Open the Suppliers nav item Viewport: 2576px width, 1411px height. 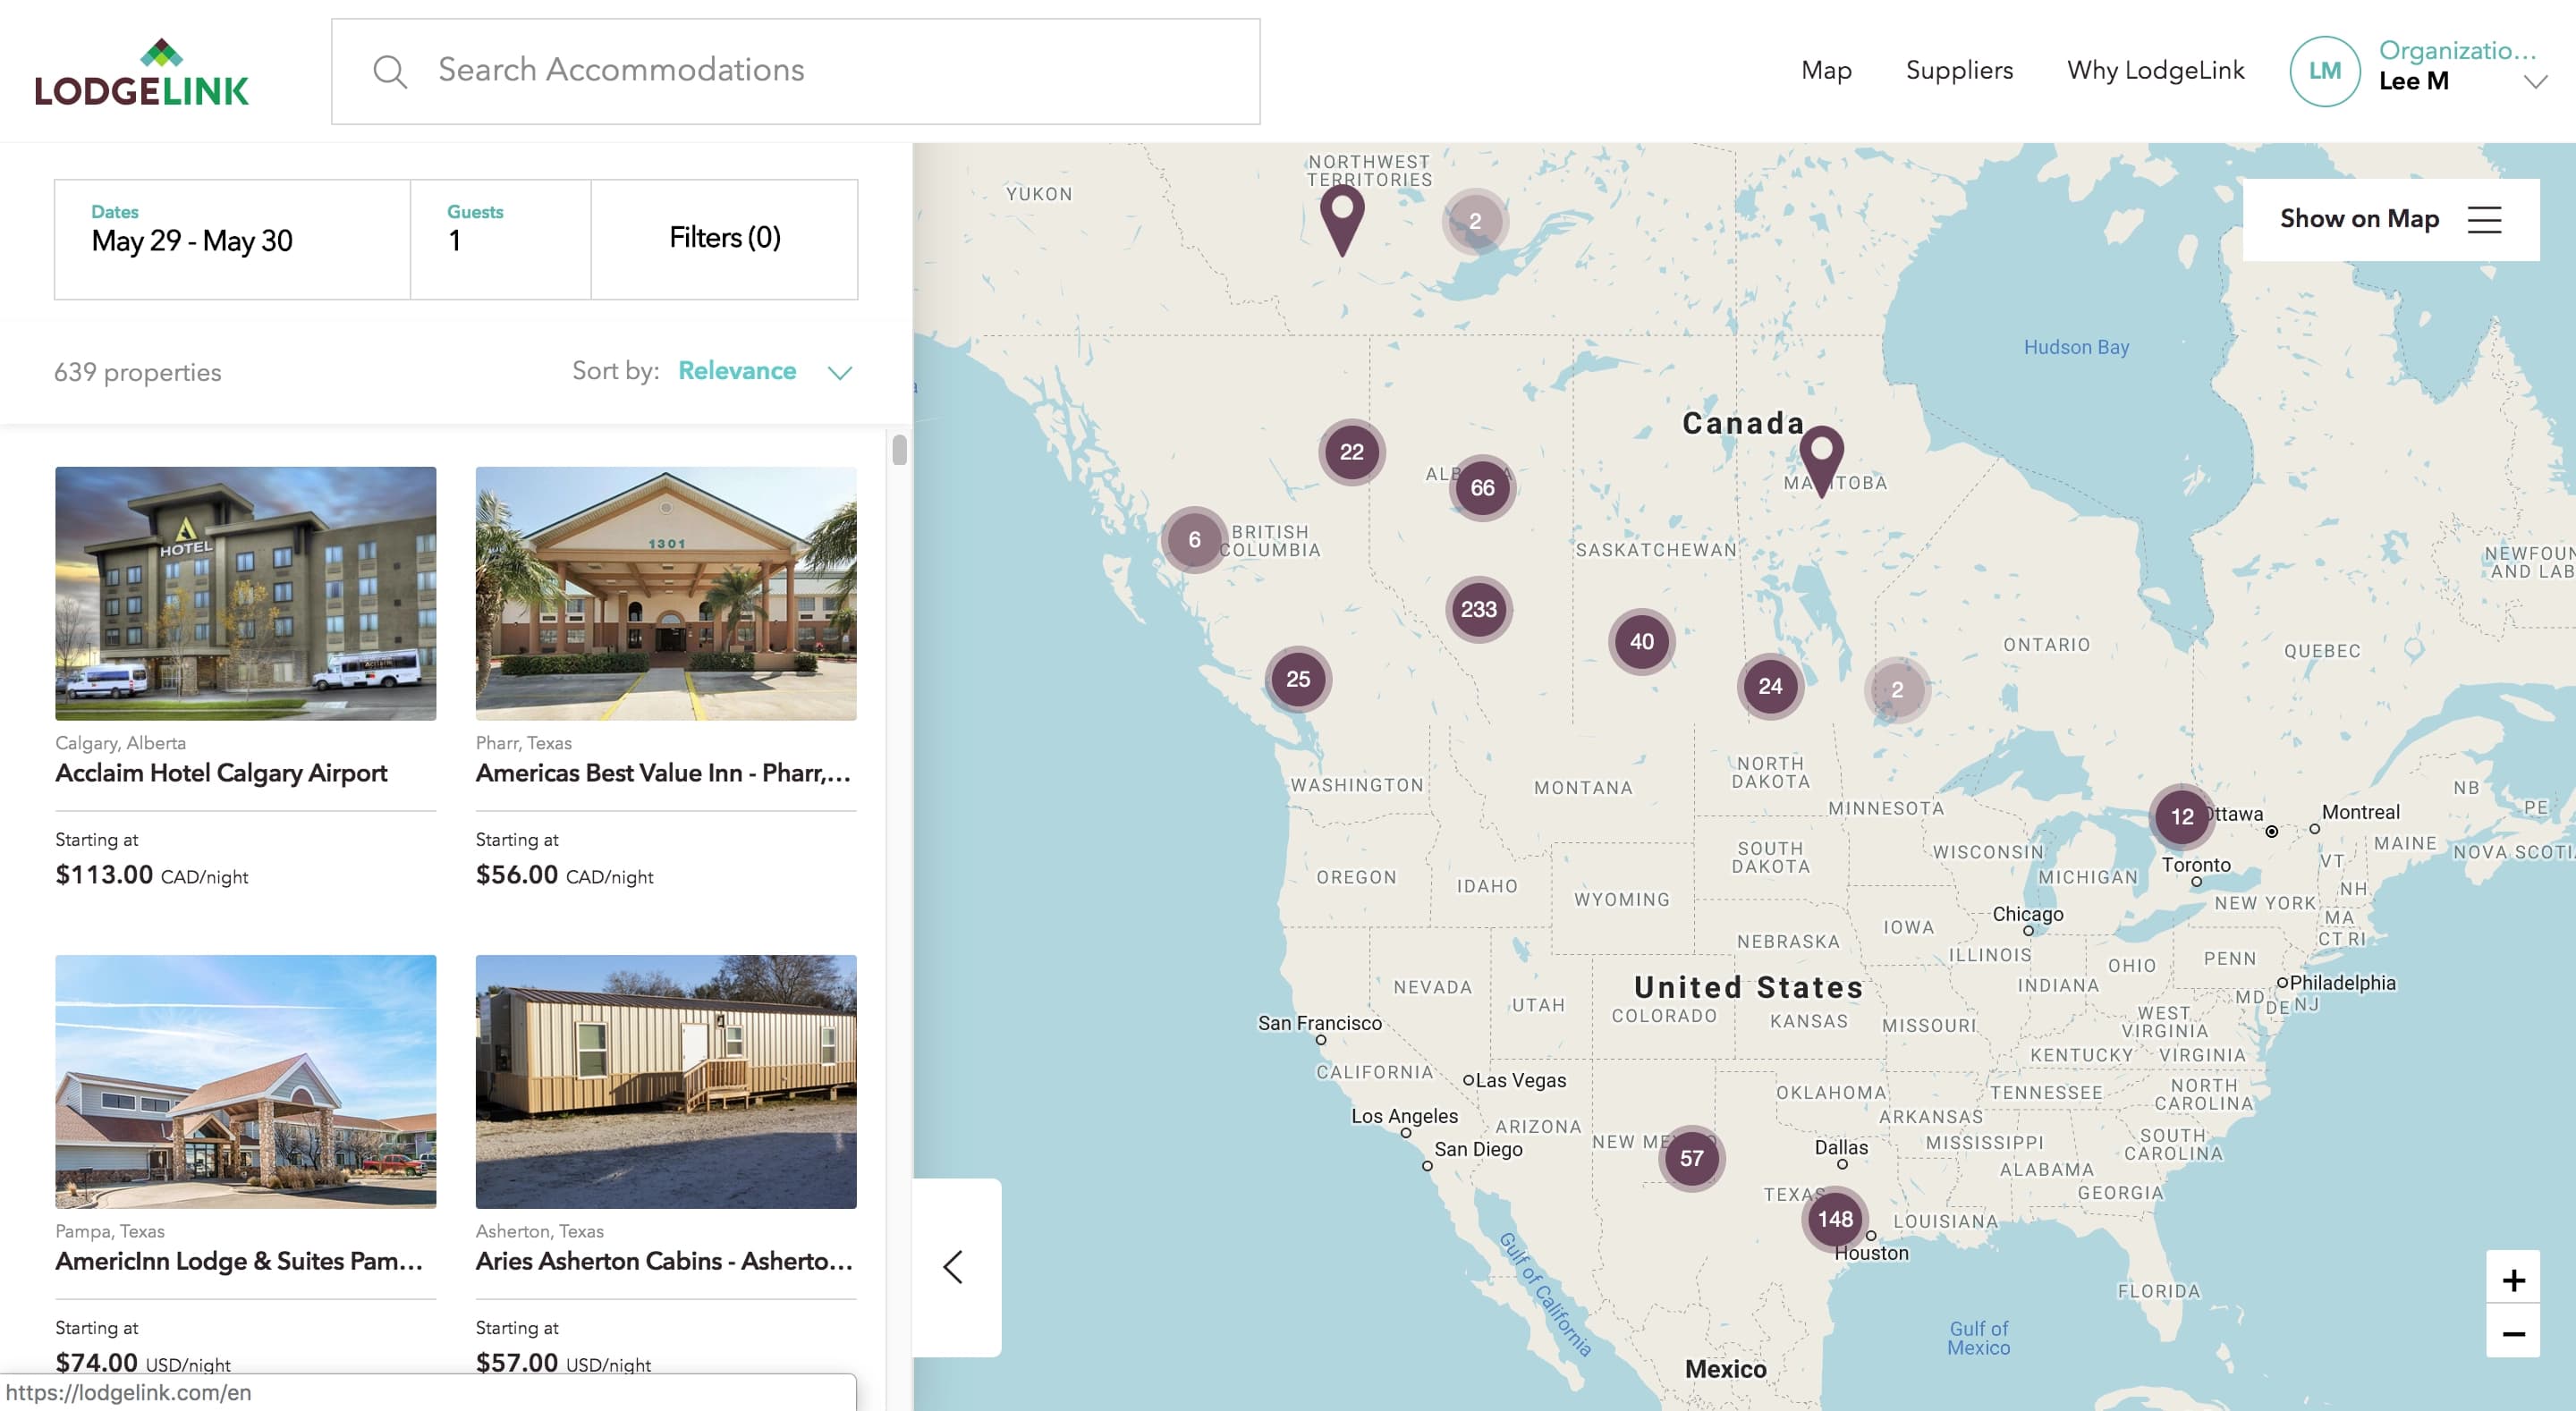1959,70
